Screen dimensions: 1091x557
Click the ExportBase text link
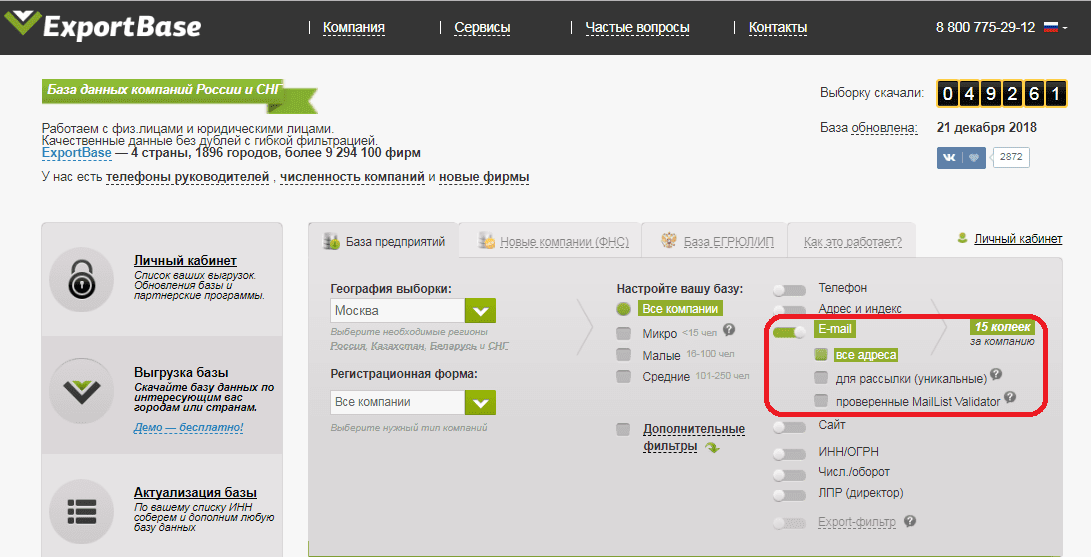click(x=77, y=153)
